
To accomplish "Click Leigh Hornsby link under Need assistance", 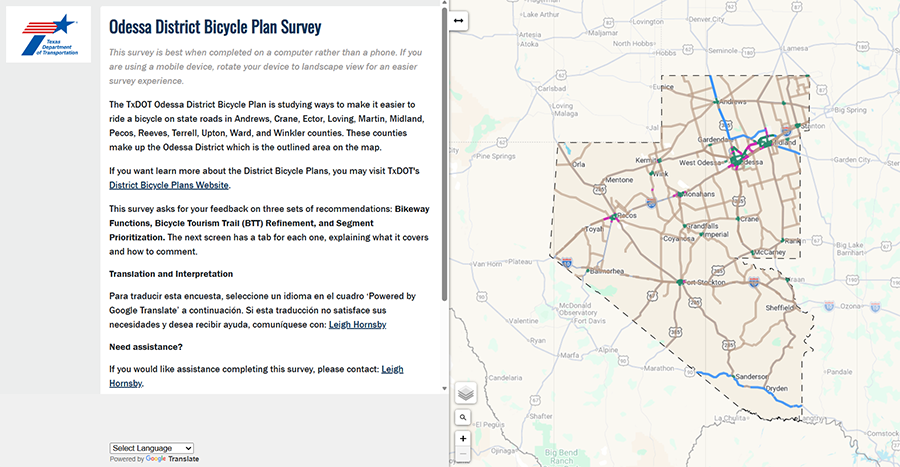I will [256, 376].
